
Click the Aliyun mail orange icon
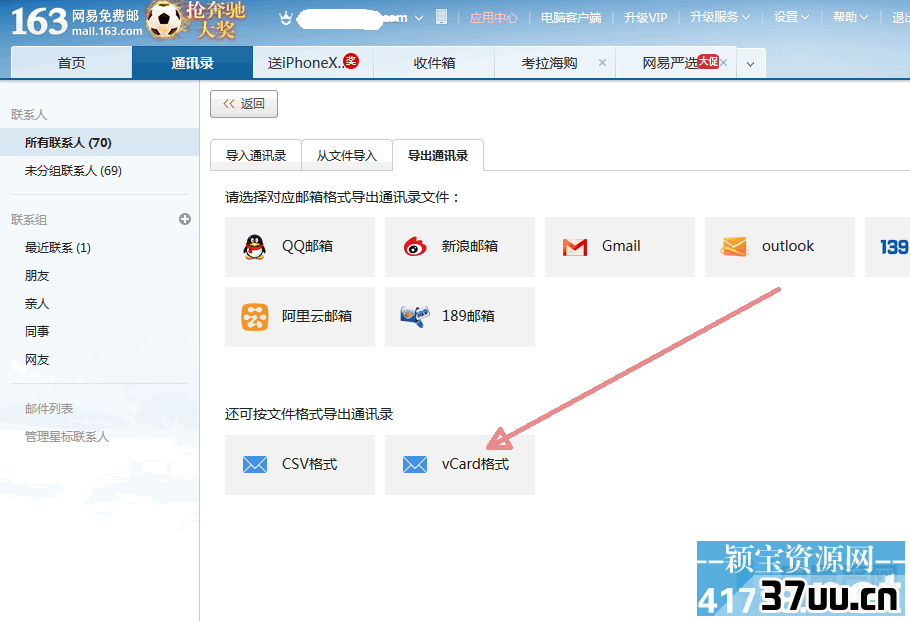point(255,317)
